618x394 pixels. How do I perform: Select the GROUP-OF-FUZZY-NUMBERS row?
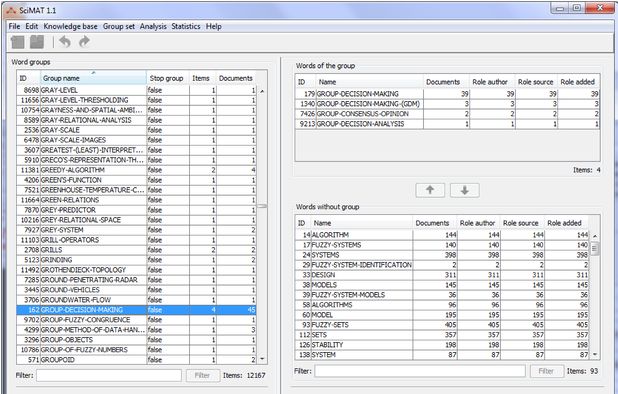(136, 350)
